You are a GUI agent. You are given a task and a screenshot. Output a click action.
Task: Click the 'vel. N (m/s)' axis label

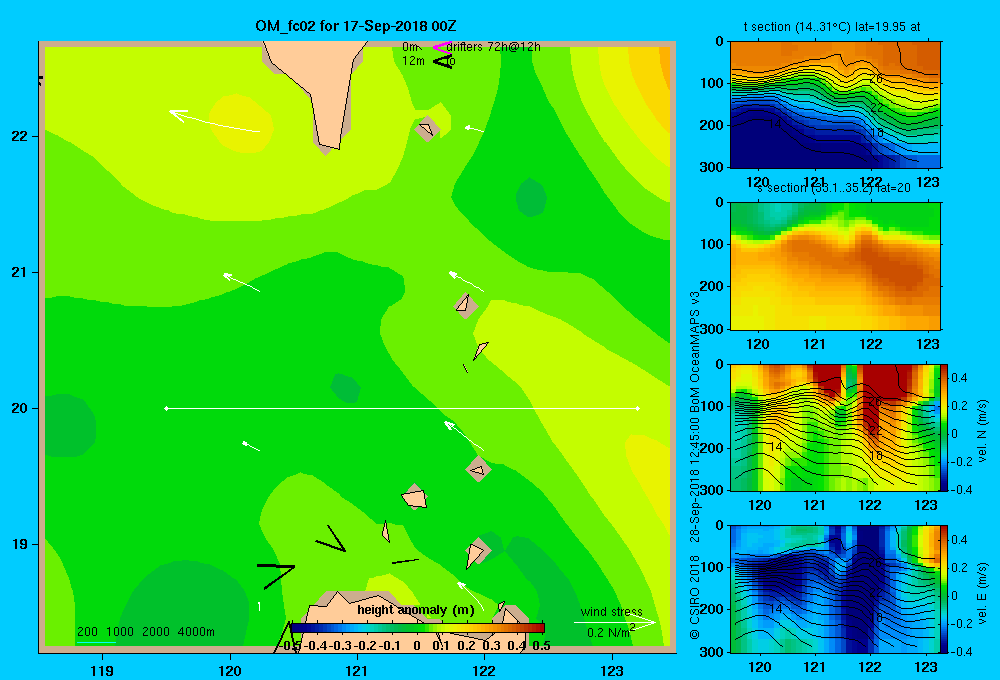[983, 431]
